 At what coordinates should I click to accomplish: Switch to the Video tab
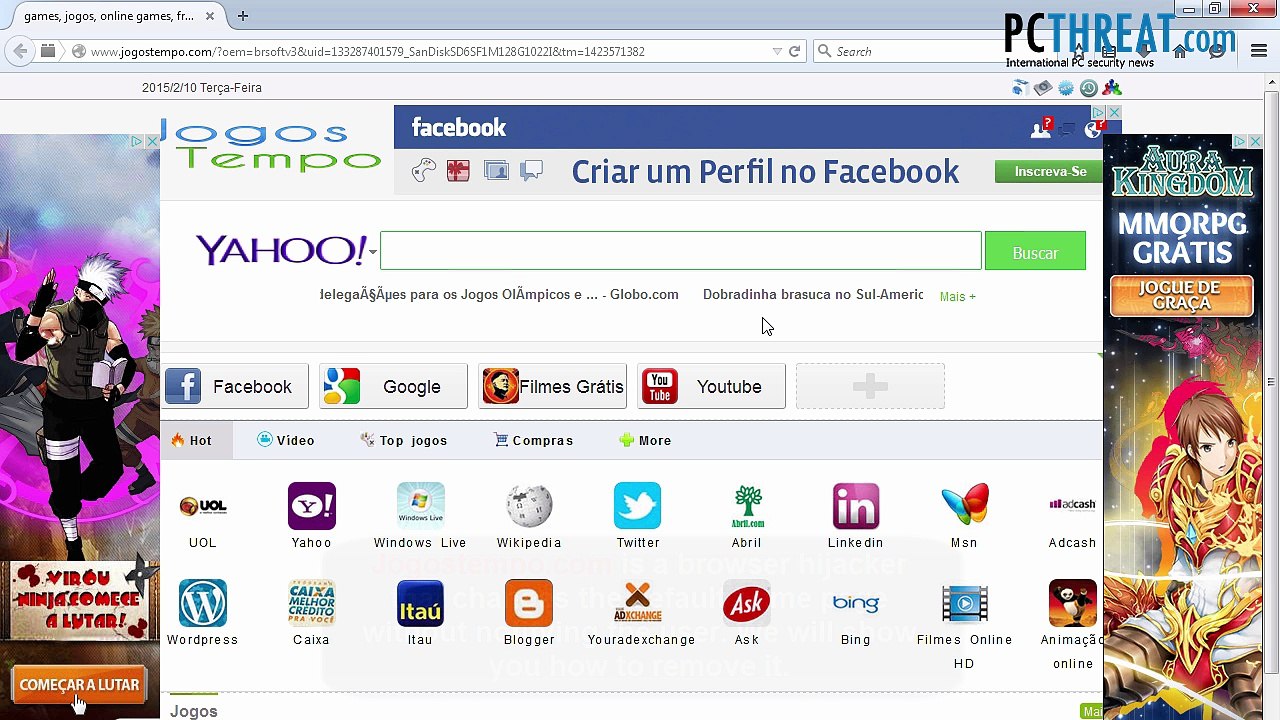[x=286, y=440]
